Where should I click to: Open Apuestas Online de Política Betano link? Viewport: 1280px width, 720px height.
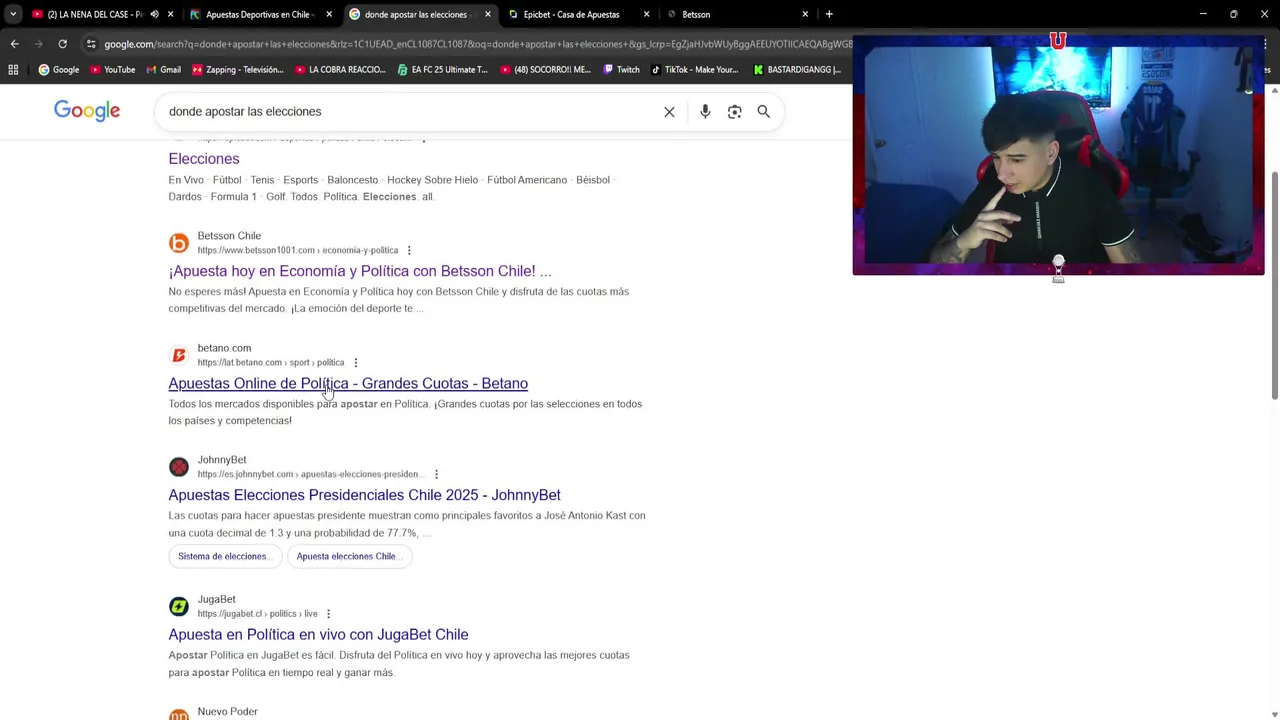(348, 384)
